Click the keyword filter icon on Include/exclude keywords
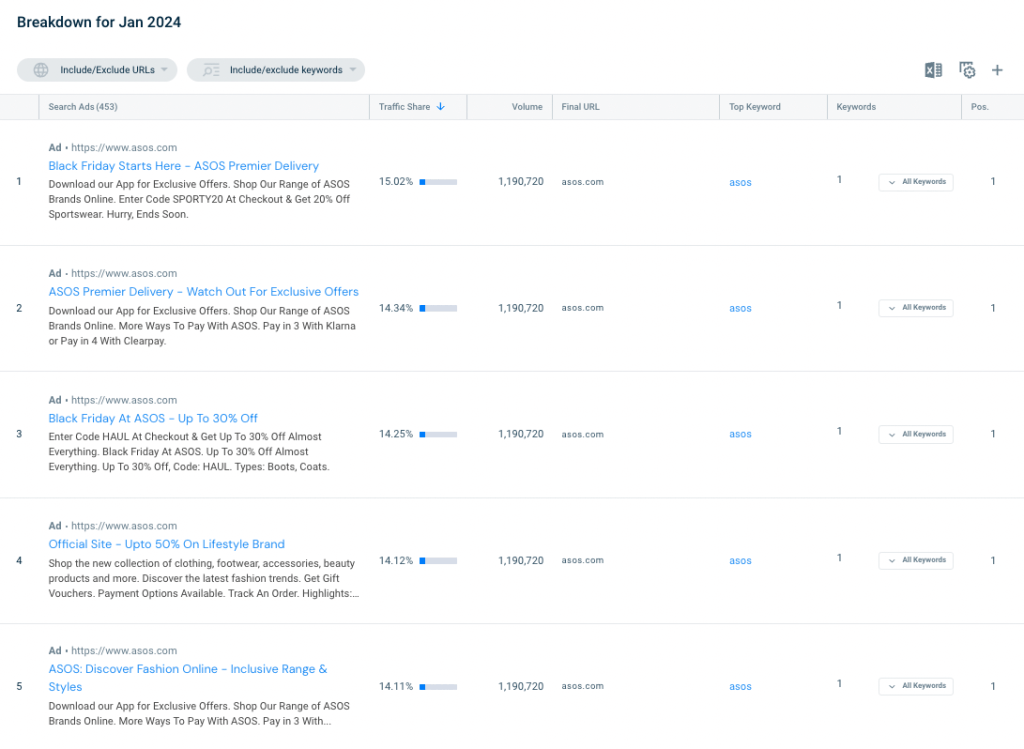This screenshot has height=749, width=1024. pyautogui.click(x=213, y=70)
